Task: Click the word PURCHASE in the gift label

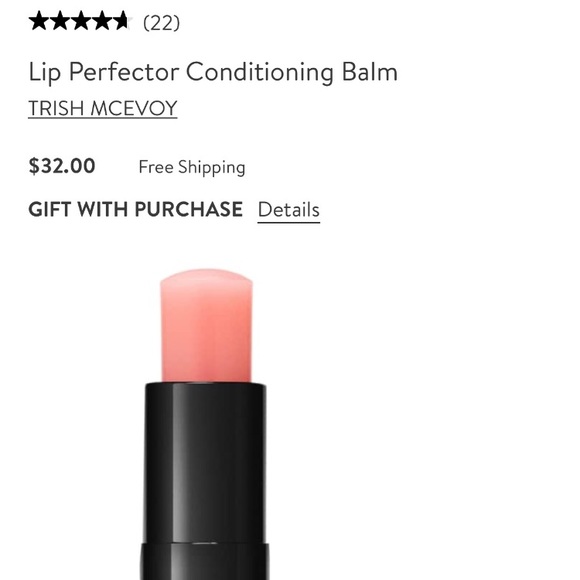Action: click(189, 209)
